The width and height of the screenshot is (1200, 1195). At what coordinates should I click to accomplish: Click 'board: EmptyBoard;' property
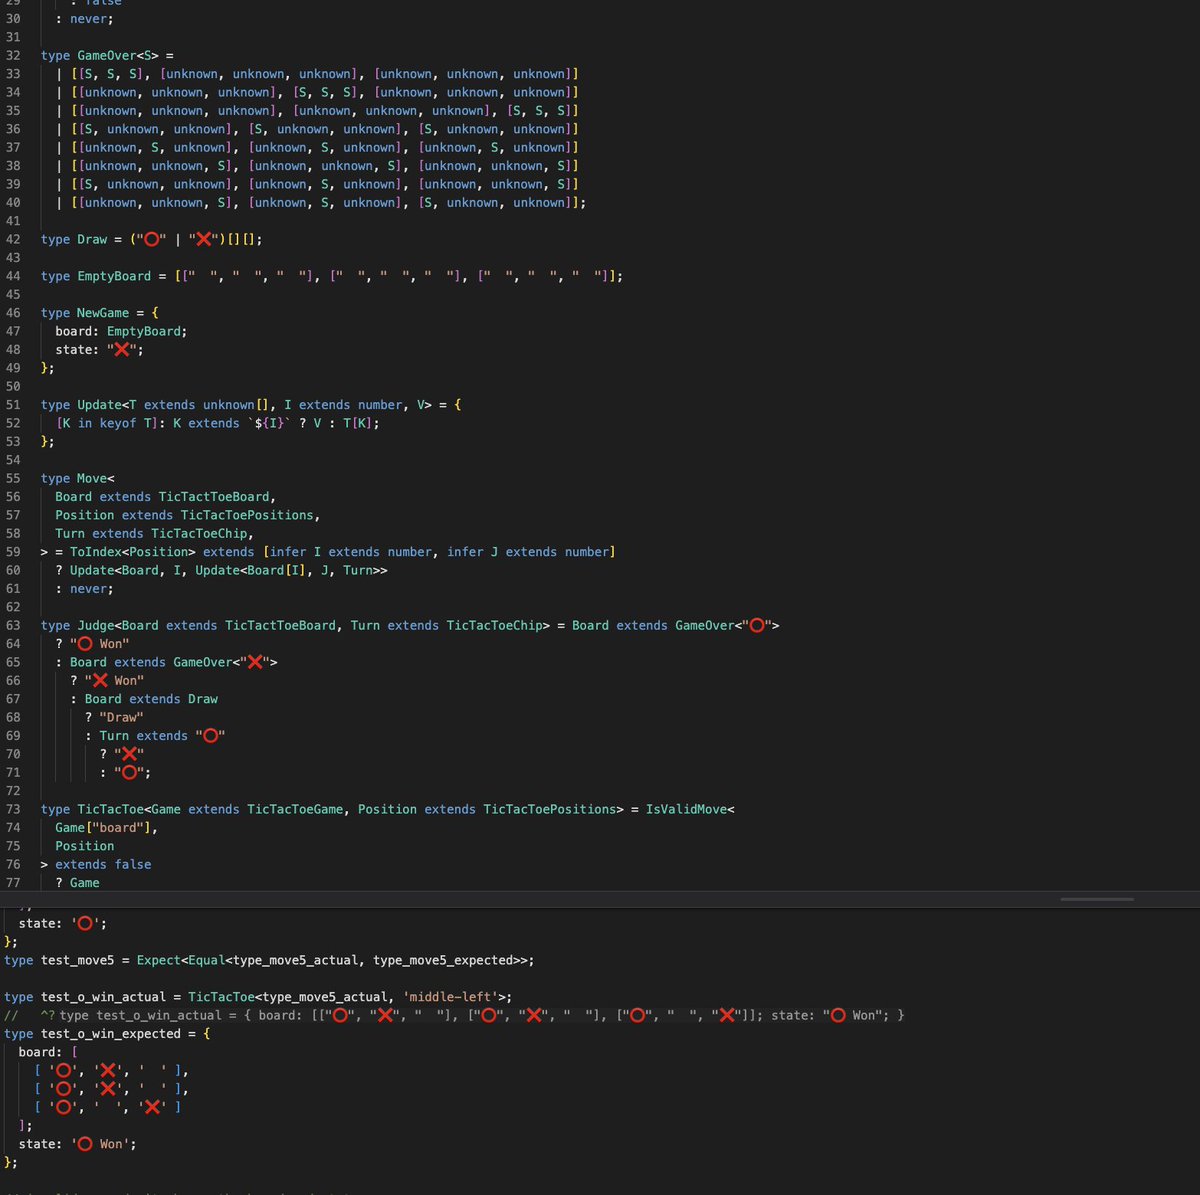point(121,331)
